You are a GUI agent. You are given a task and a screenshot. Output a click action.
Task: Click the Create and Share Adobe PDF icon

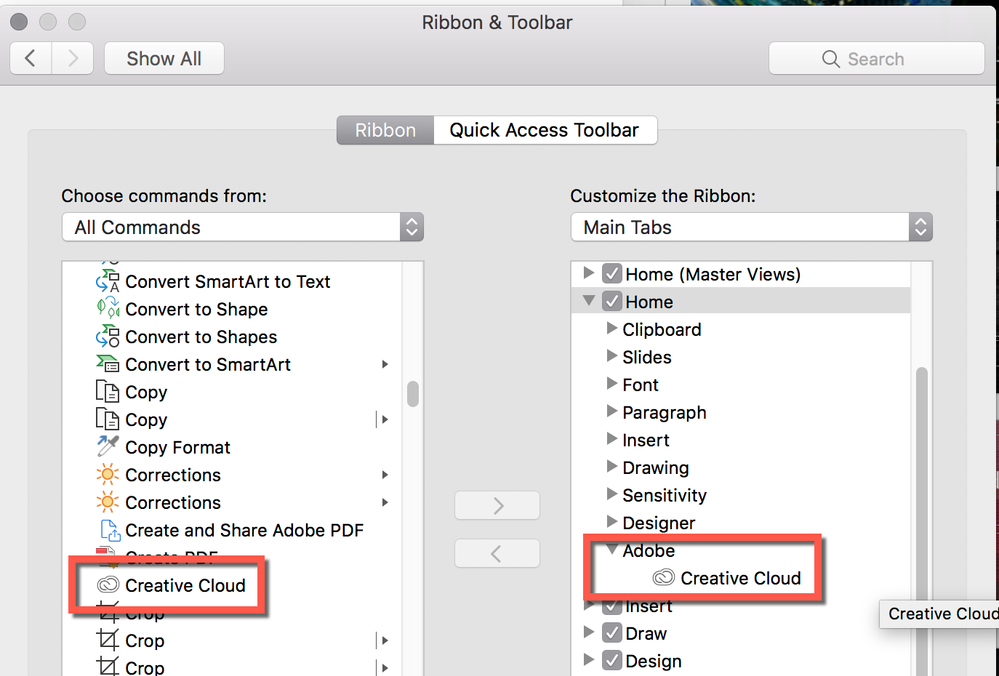pos(108,530)
